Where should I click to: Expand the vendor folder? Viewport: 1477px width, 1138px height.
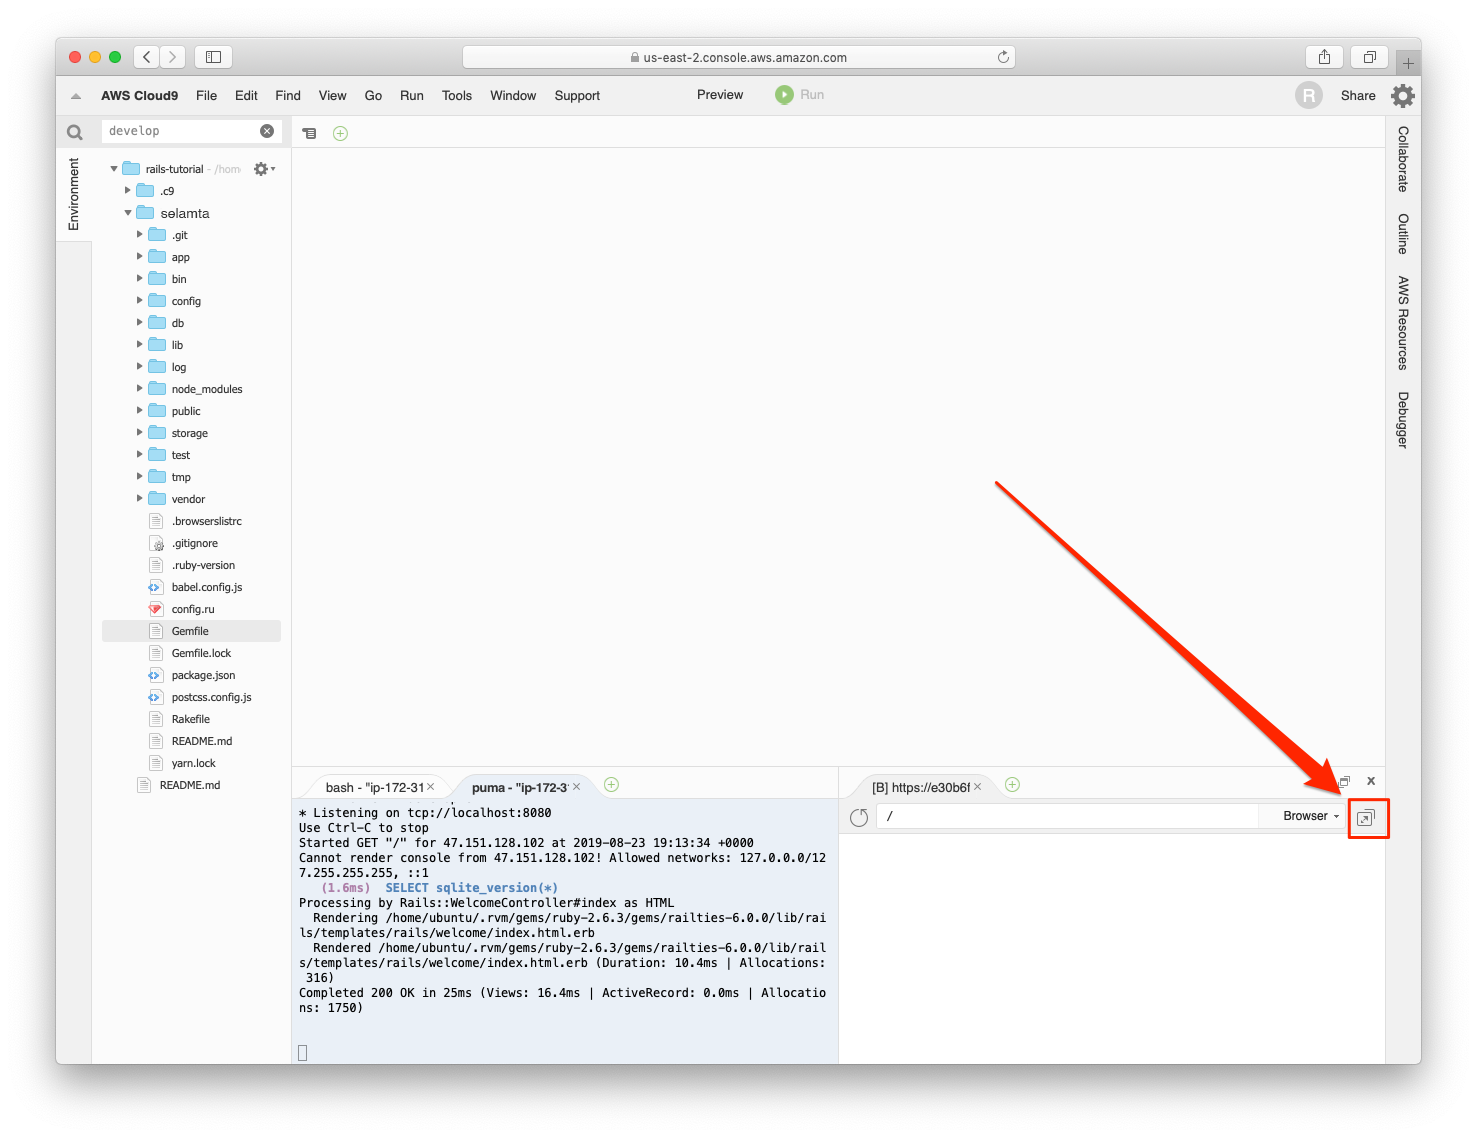coord(140,499)
